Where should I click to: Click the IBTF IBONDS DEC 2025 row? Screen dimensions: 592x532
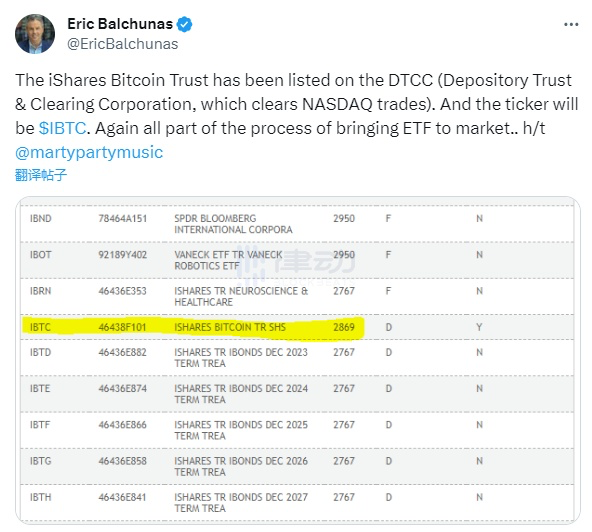(297, 430)
